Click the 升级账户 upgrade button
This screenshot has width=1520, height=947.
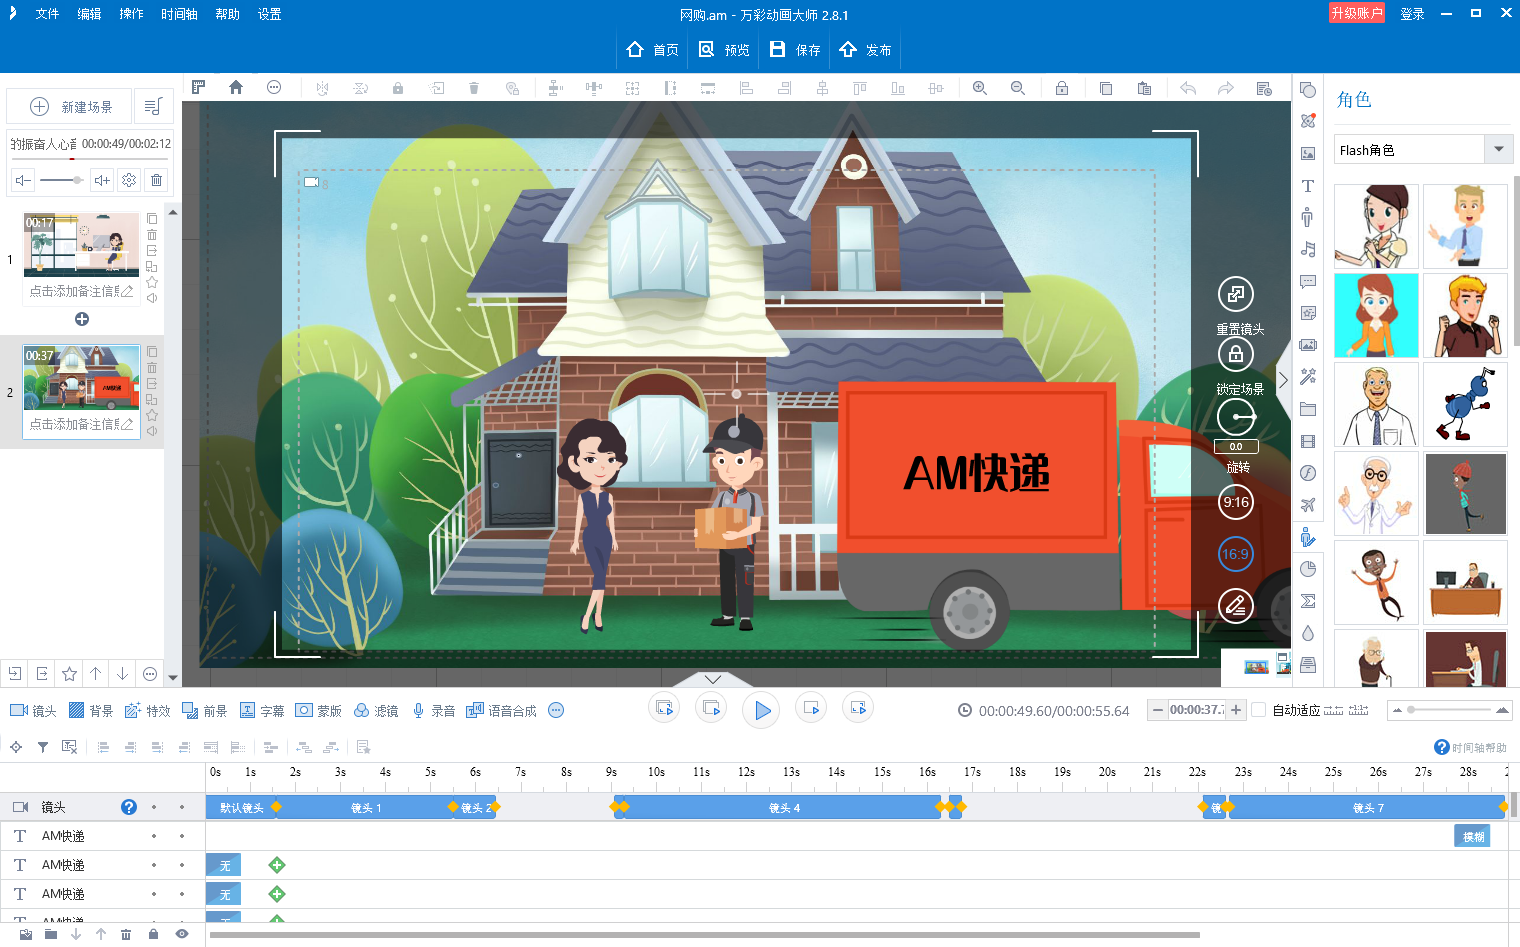pyautogui.click(x=1356, y=13)
